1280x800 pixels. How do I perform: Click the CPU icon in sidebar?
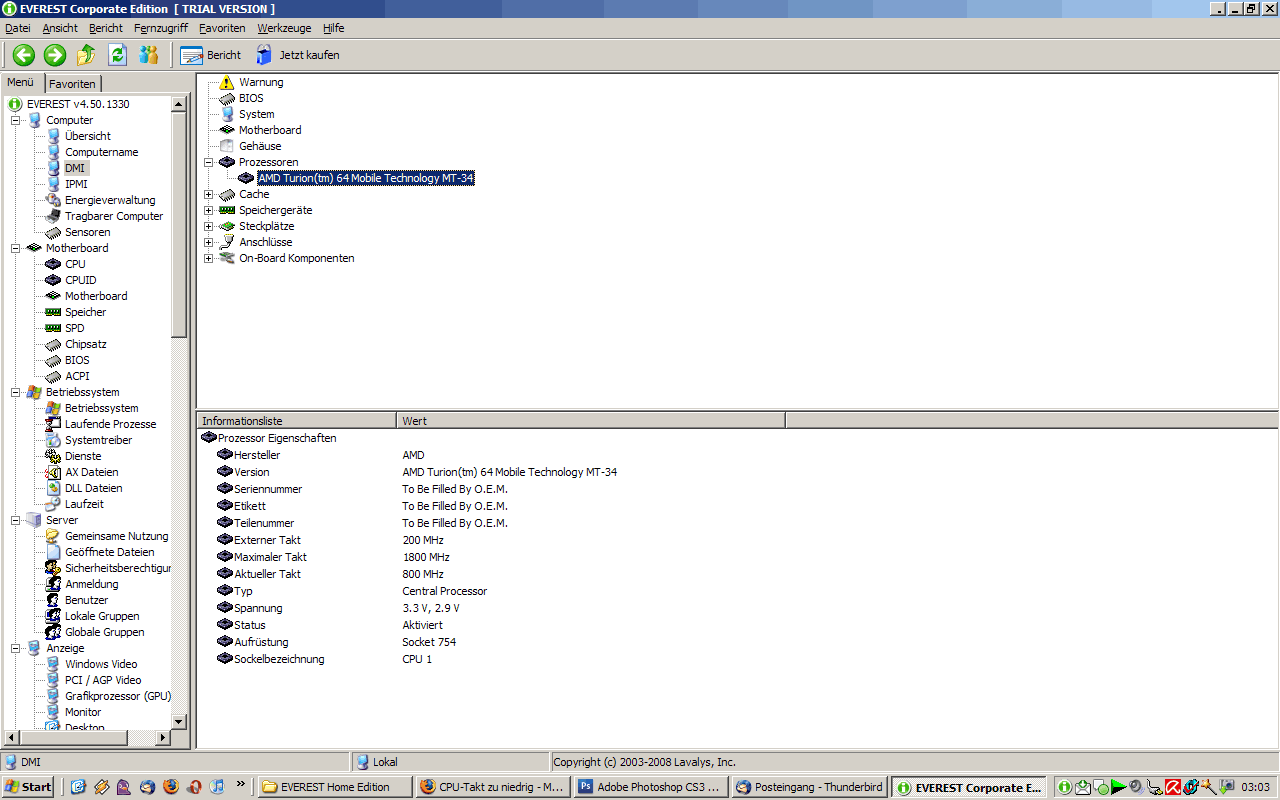pyautogui.click(x=53, y=264)
